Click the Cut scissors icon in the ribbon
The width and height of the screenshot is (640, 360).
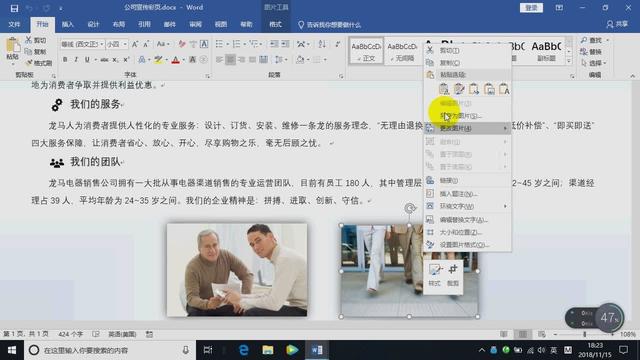click(29, 40)
